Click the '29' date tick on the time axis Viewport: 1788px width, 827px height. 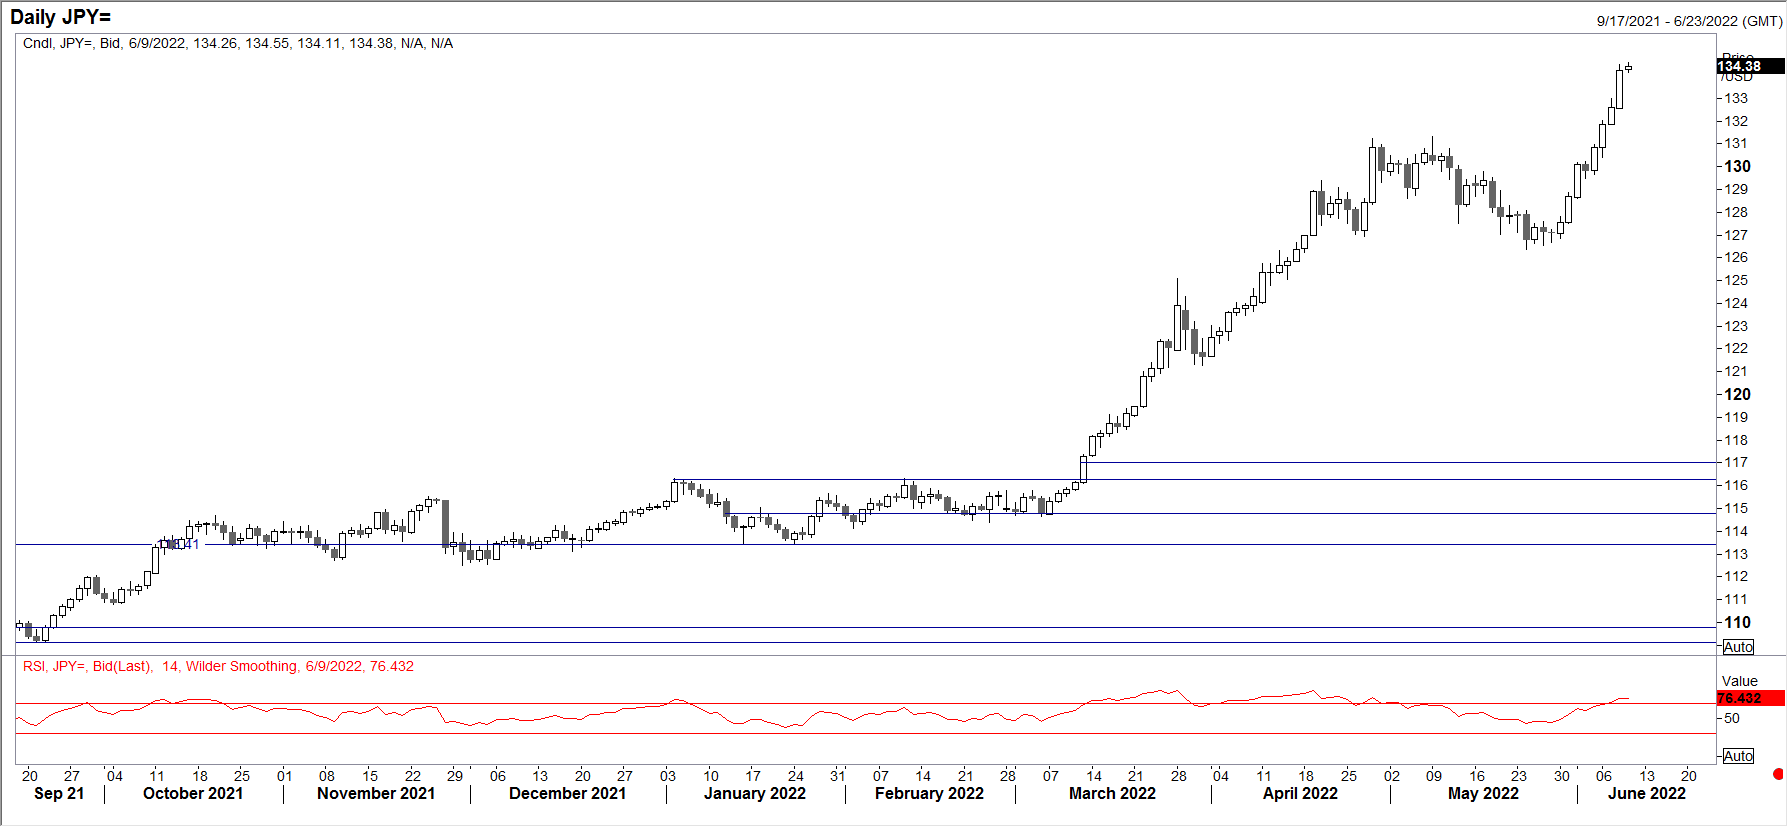click(x=455, y=775)
